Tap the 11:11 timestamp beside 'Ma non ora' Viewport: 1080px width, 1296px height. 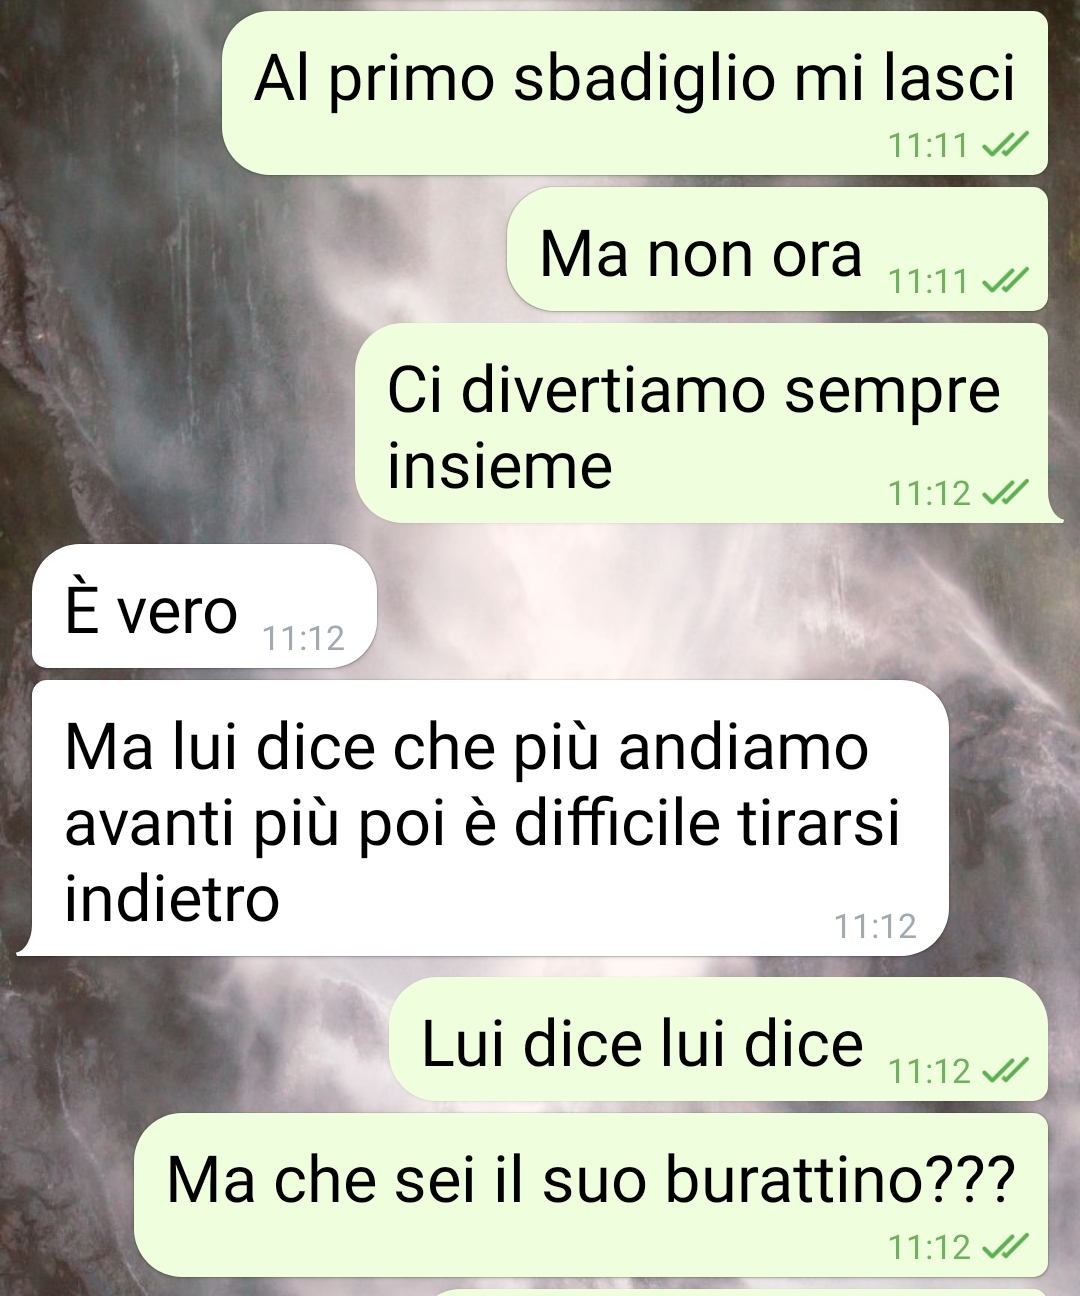[x=929, y=281]
